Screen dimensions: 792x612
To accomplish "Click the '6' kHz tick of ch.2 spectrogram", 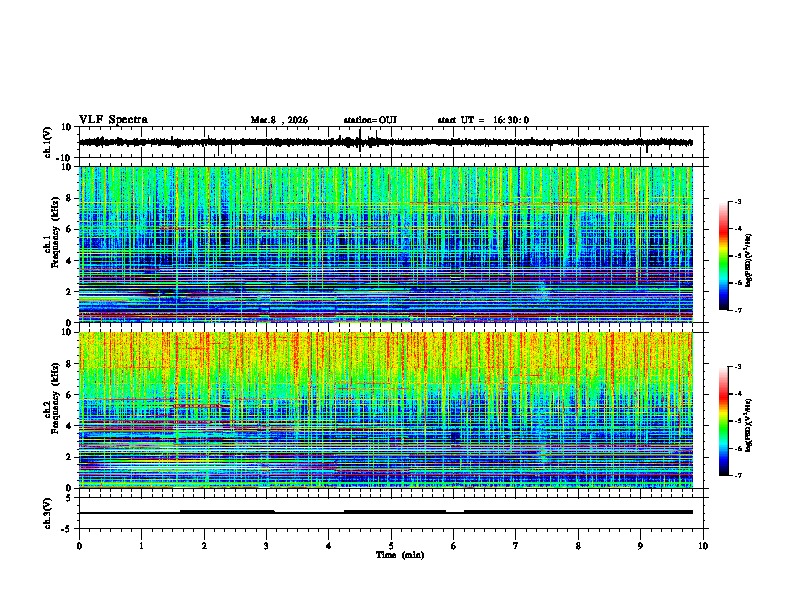I will click(x=70, y=395).
